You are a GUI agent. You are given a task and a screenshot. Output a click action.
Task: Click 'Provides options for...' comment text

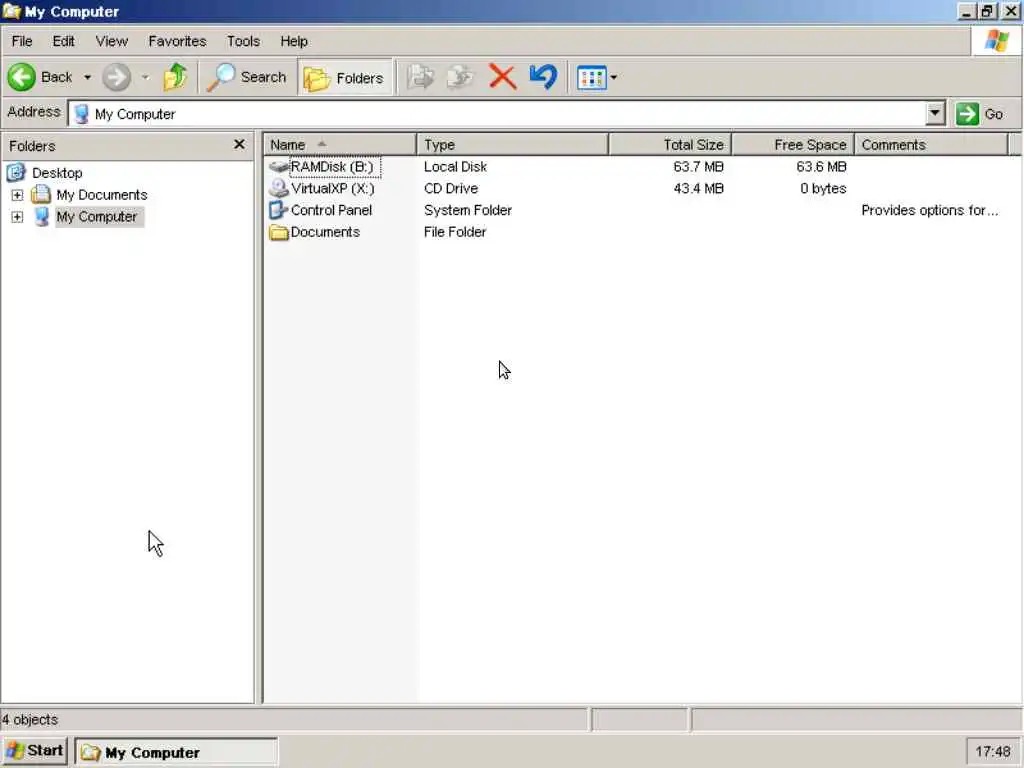929,210
